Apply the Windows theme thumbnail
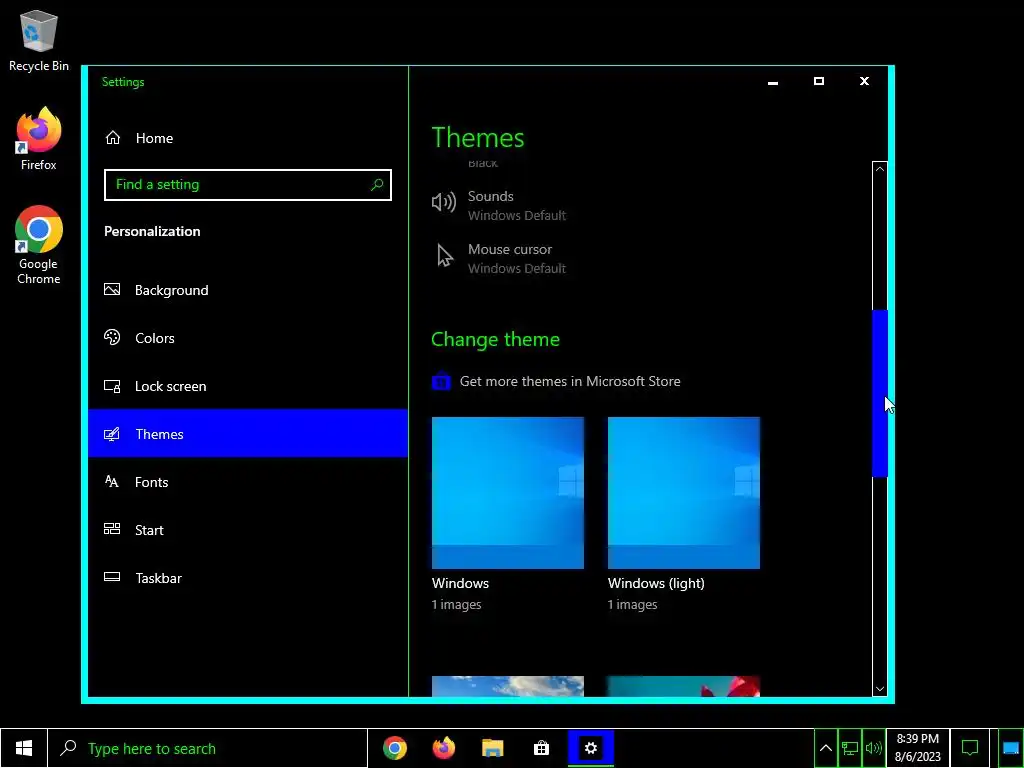1024x768 pixels. [508, 492]
